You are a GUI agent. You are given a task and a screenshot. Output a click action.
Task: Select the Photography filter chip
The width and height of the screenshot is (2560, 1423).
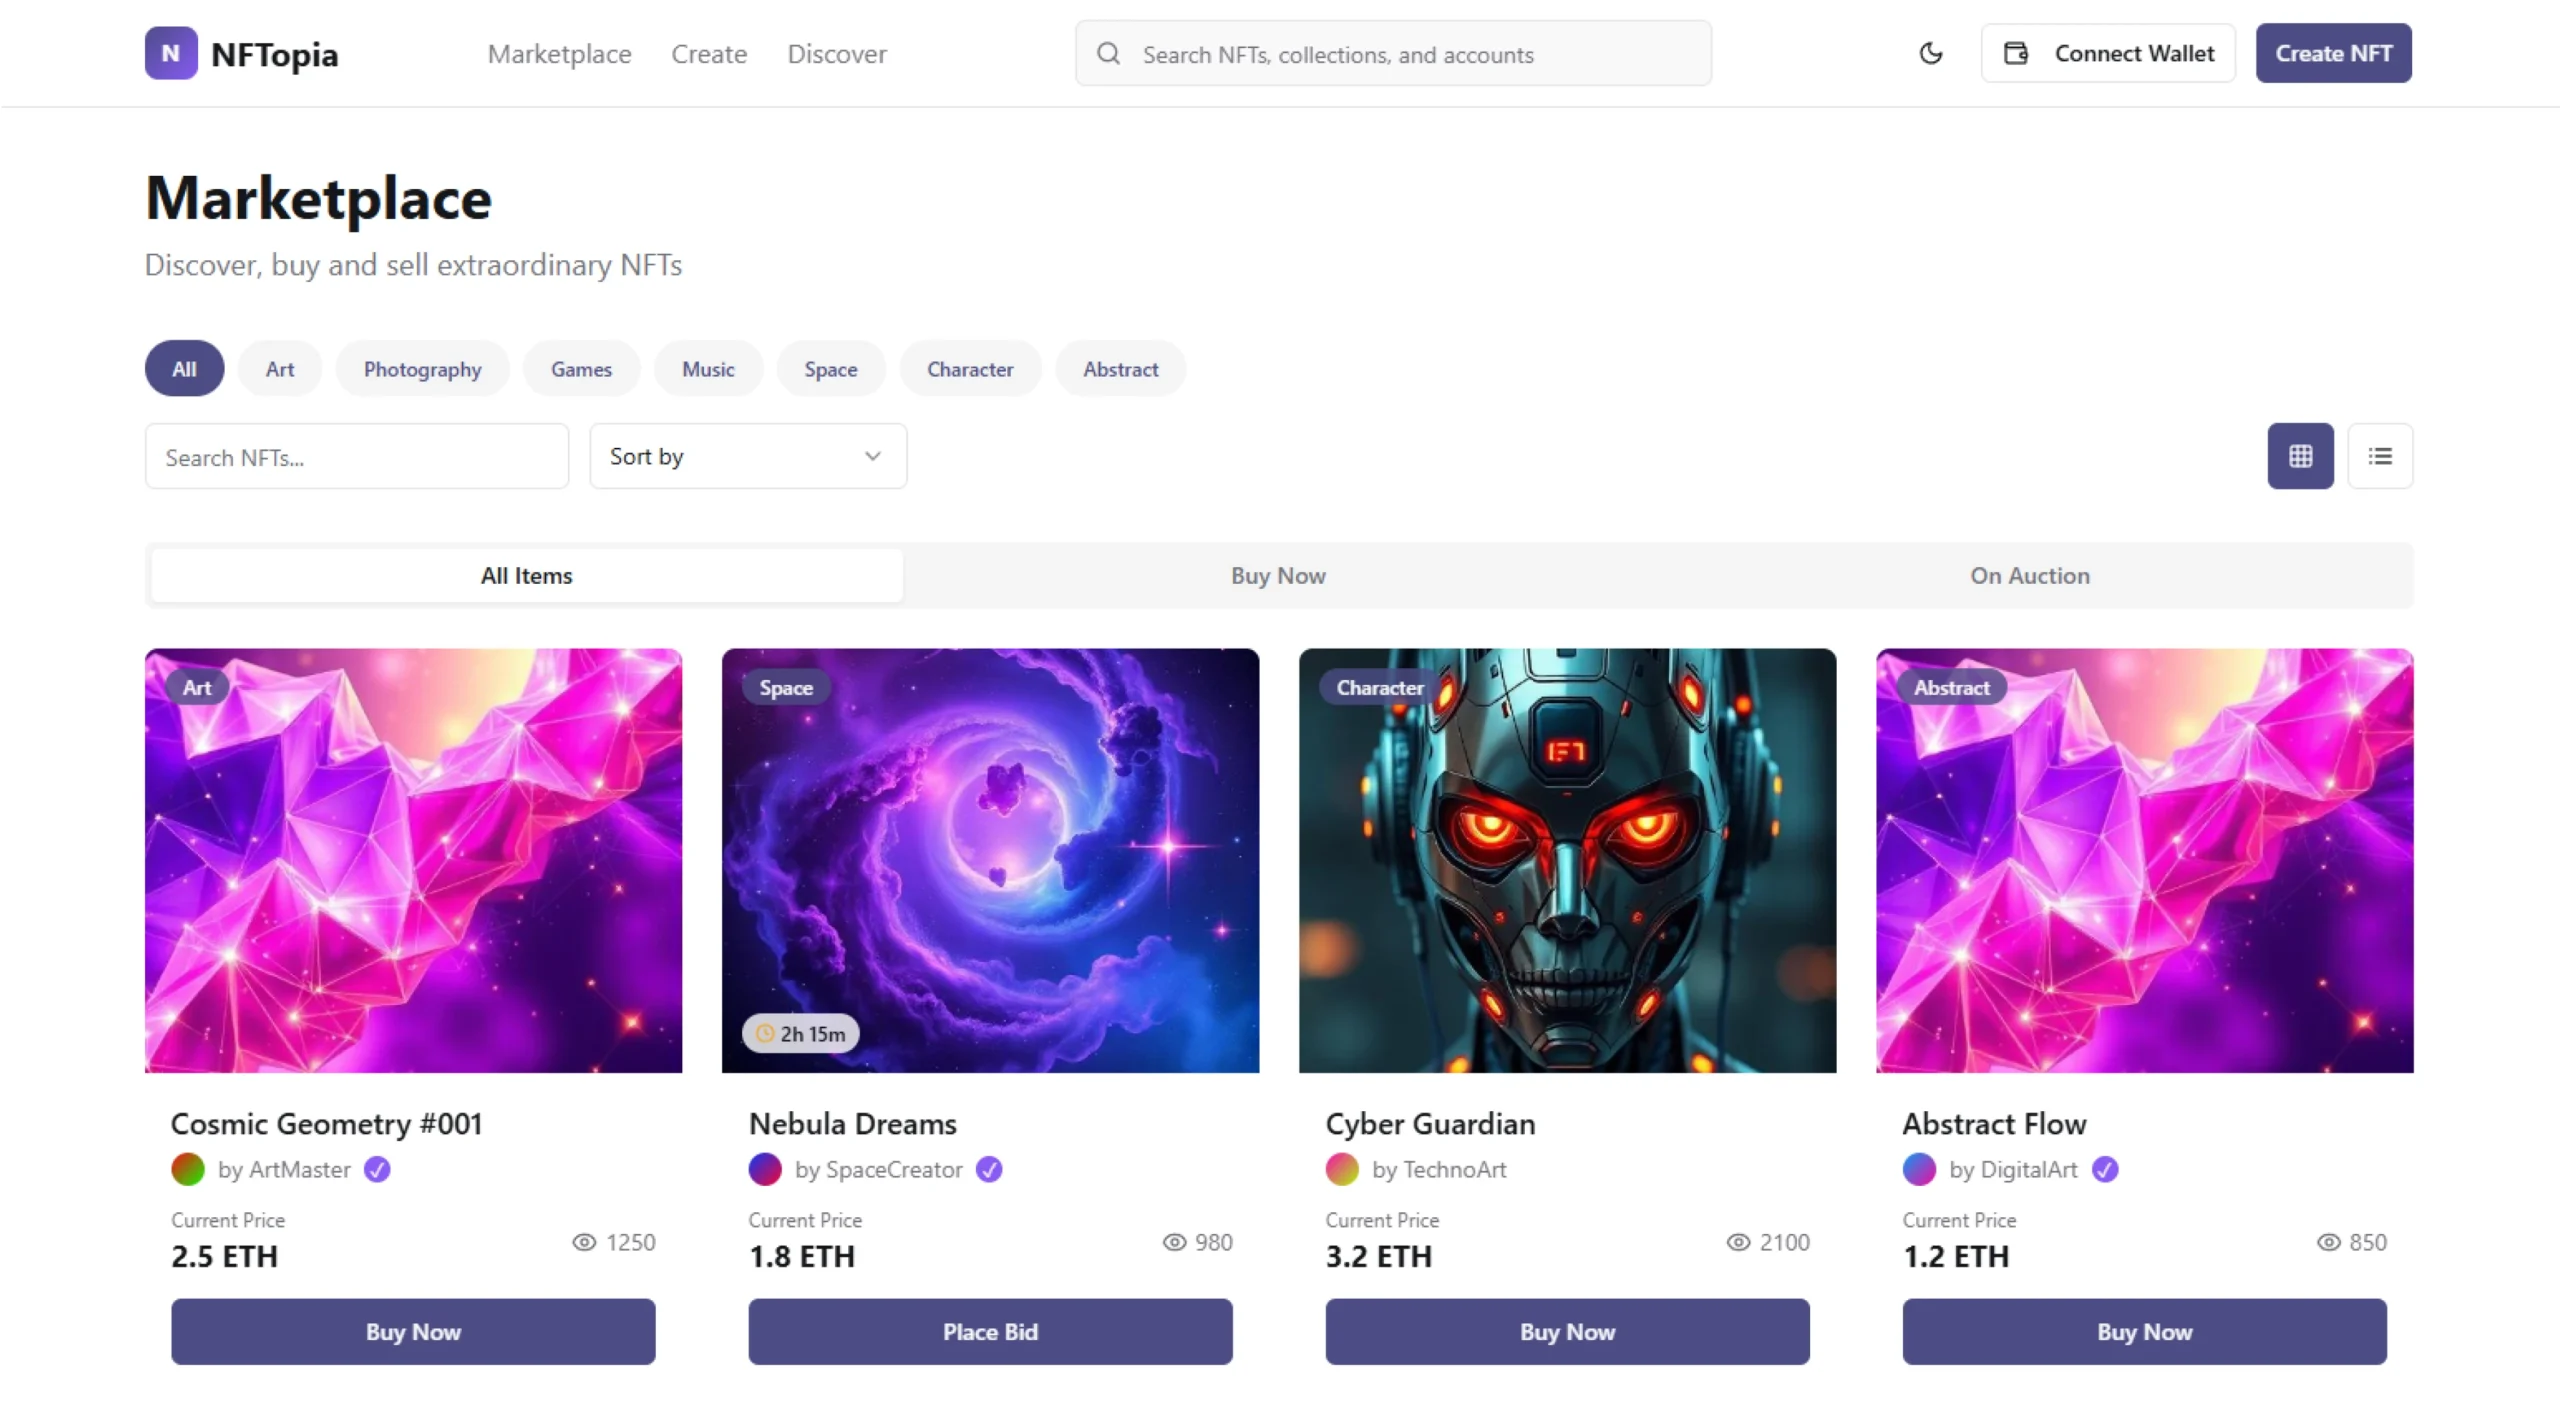(x=422, y=368)
